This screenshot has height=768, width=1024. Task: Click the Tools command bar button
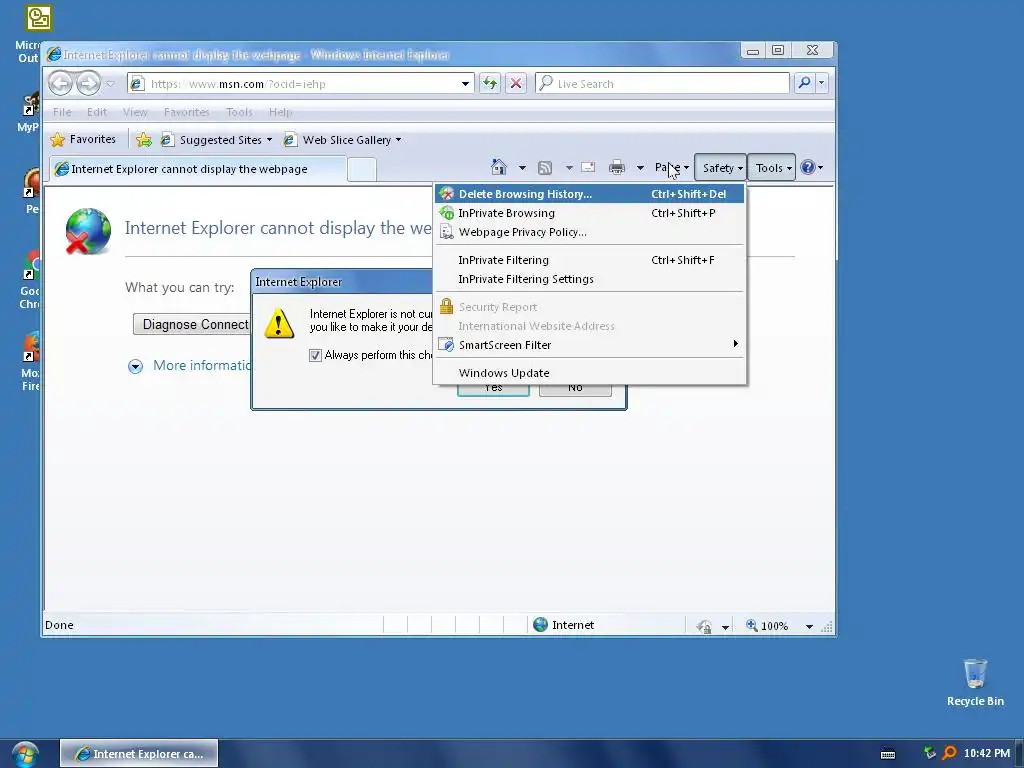click(x=771, y=168)
